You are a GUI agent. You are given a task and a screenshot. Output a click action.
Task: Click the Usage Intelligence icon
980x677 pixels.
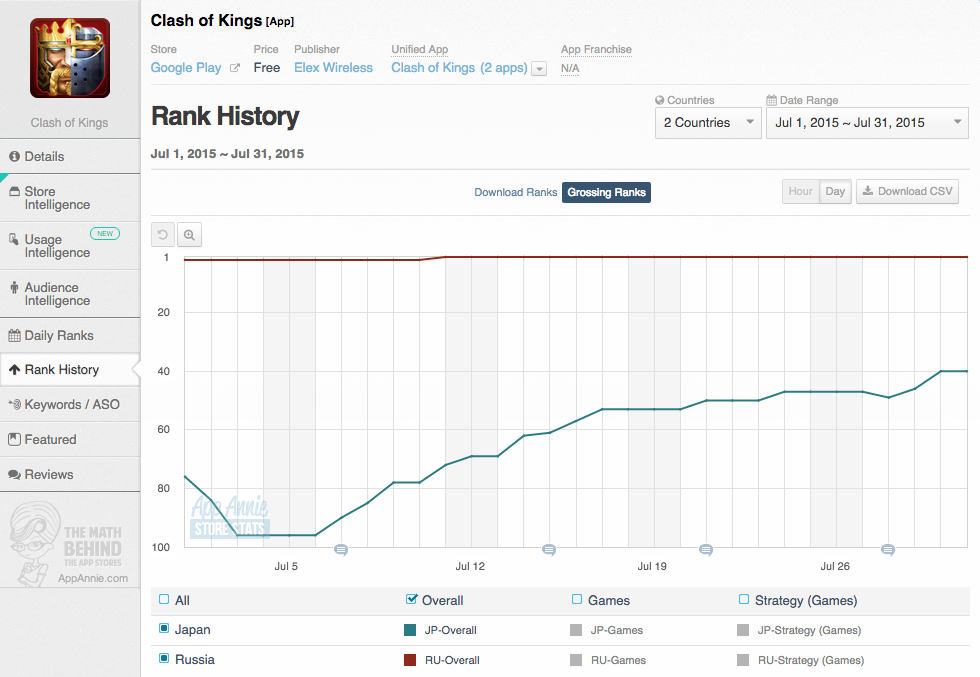coord(14,239)
